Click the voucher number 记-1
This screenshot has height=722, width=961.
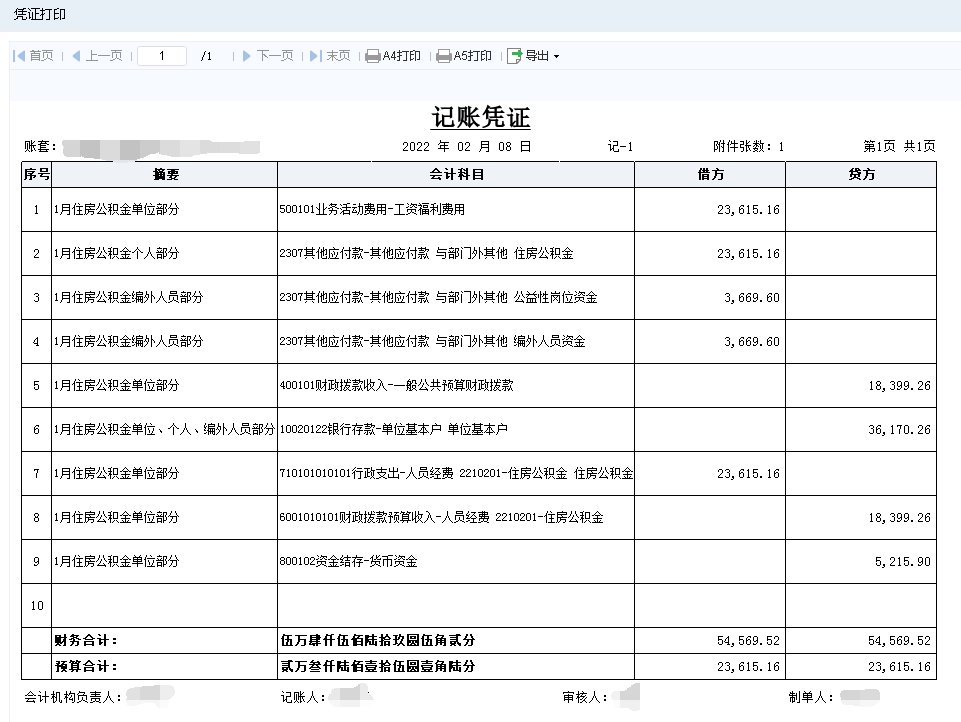point(620,146)
